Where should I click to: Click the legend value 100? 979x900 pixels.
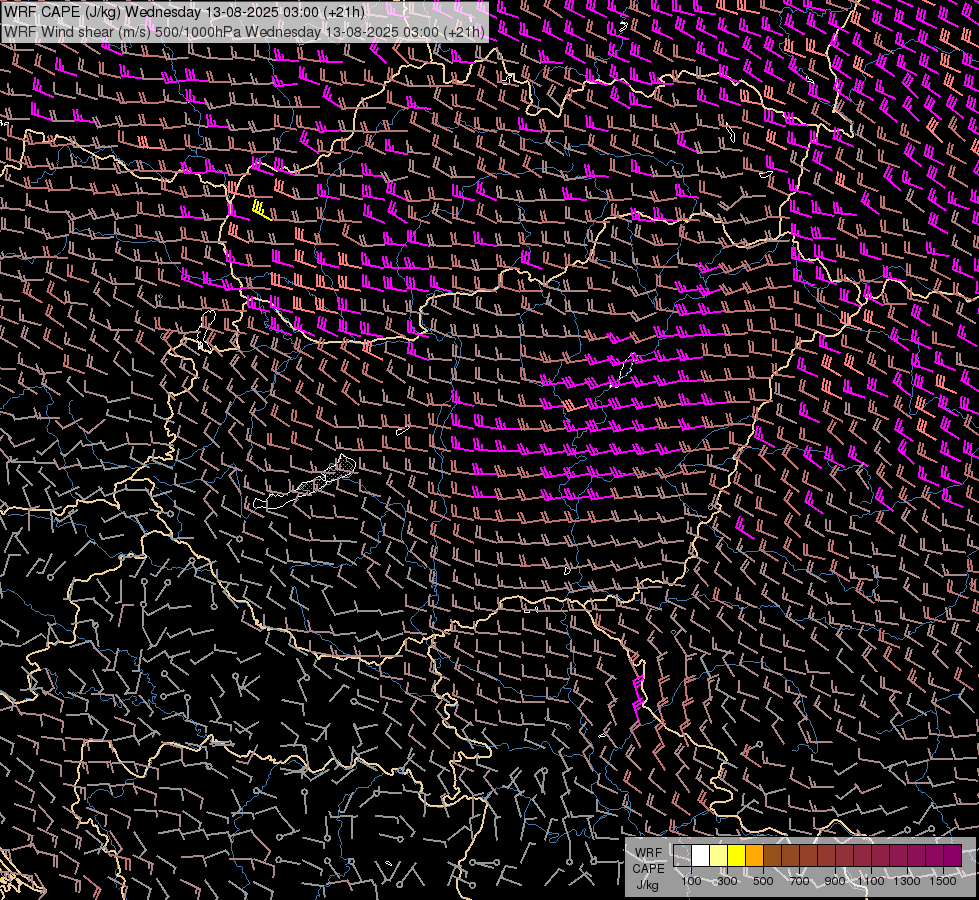point(691,881)
